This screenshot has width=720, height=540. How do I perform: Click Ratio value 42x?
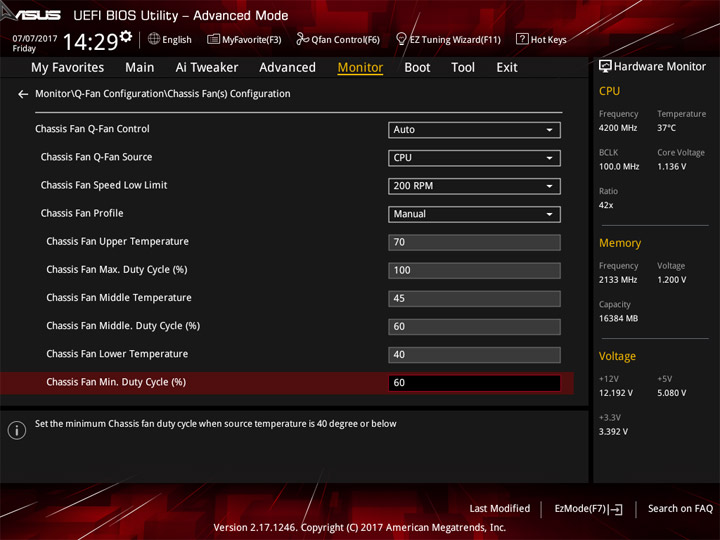tap(606, 205)
